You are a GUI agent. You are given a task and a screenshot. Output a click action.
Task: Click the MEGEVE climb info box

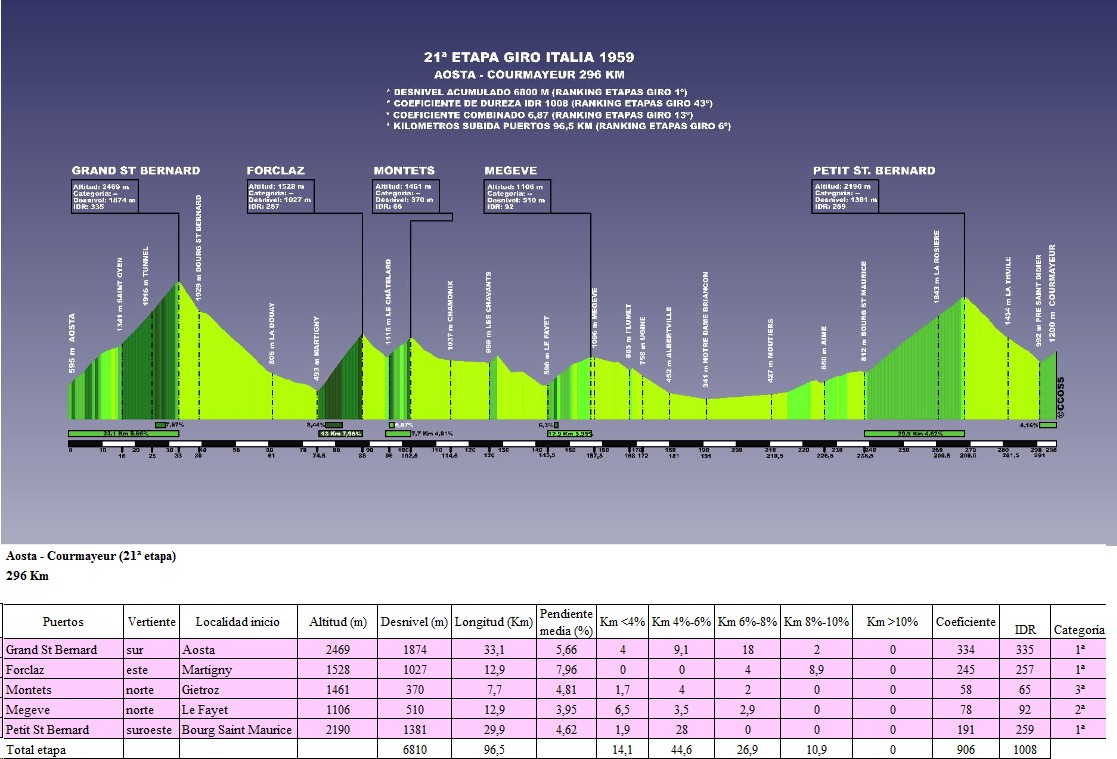click(517, 196)
